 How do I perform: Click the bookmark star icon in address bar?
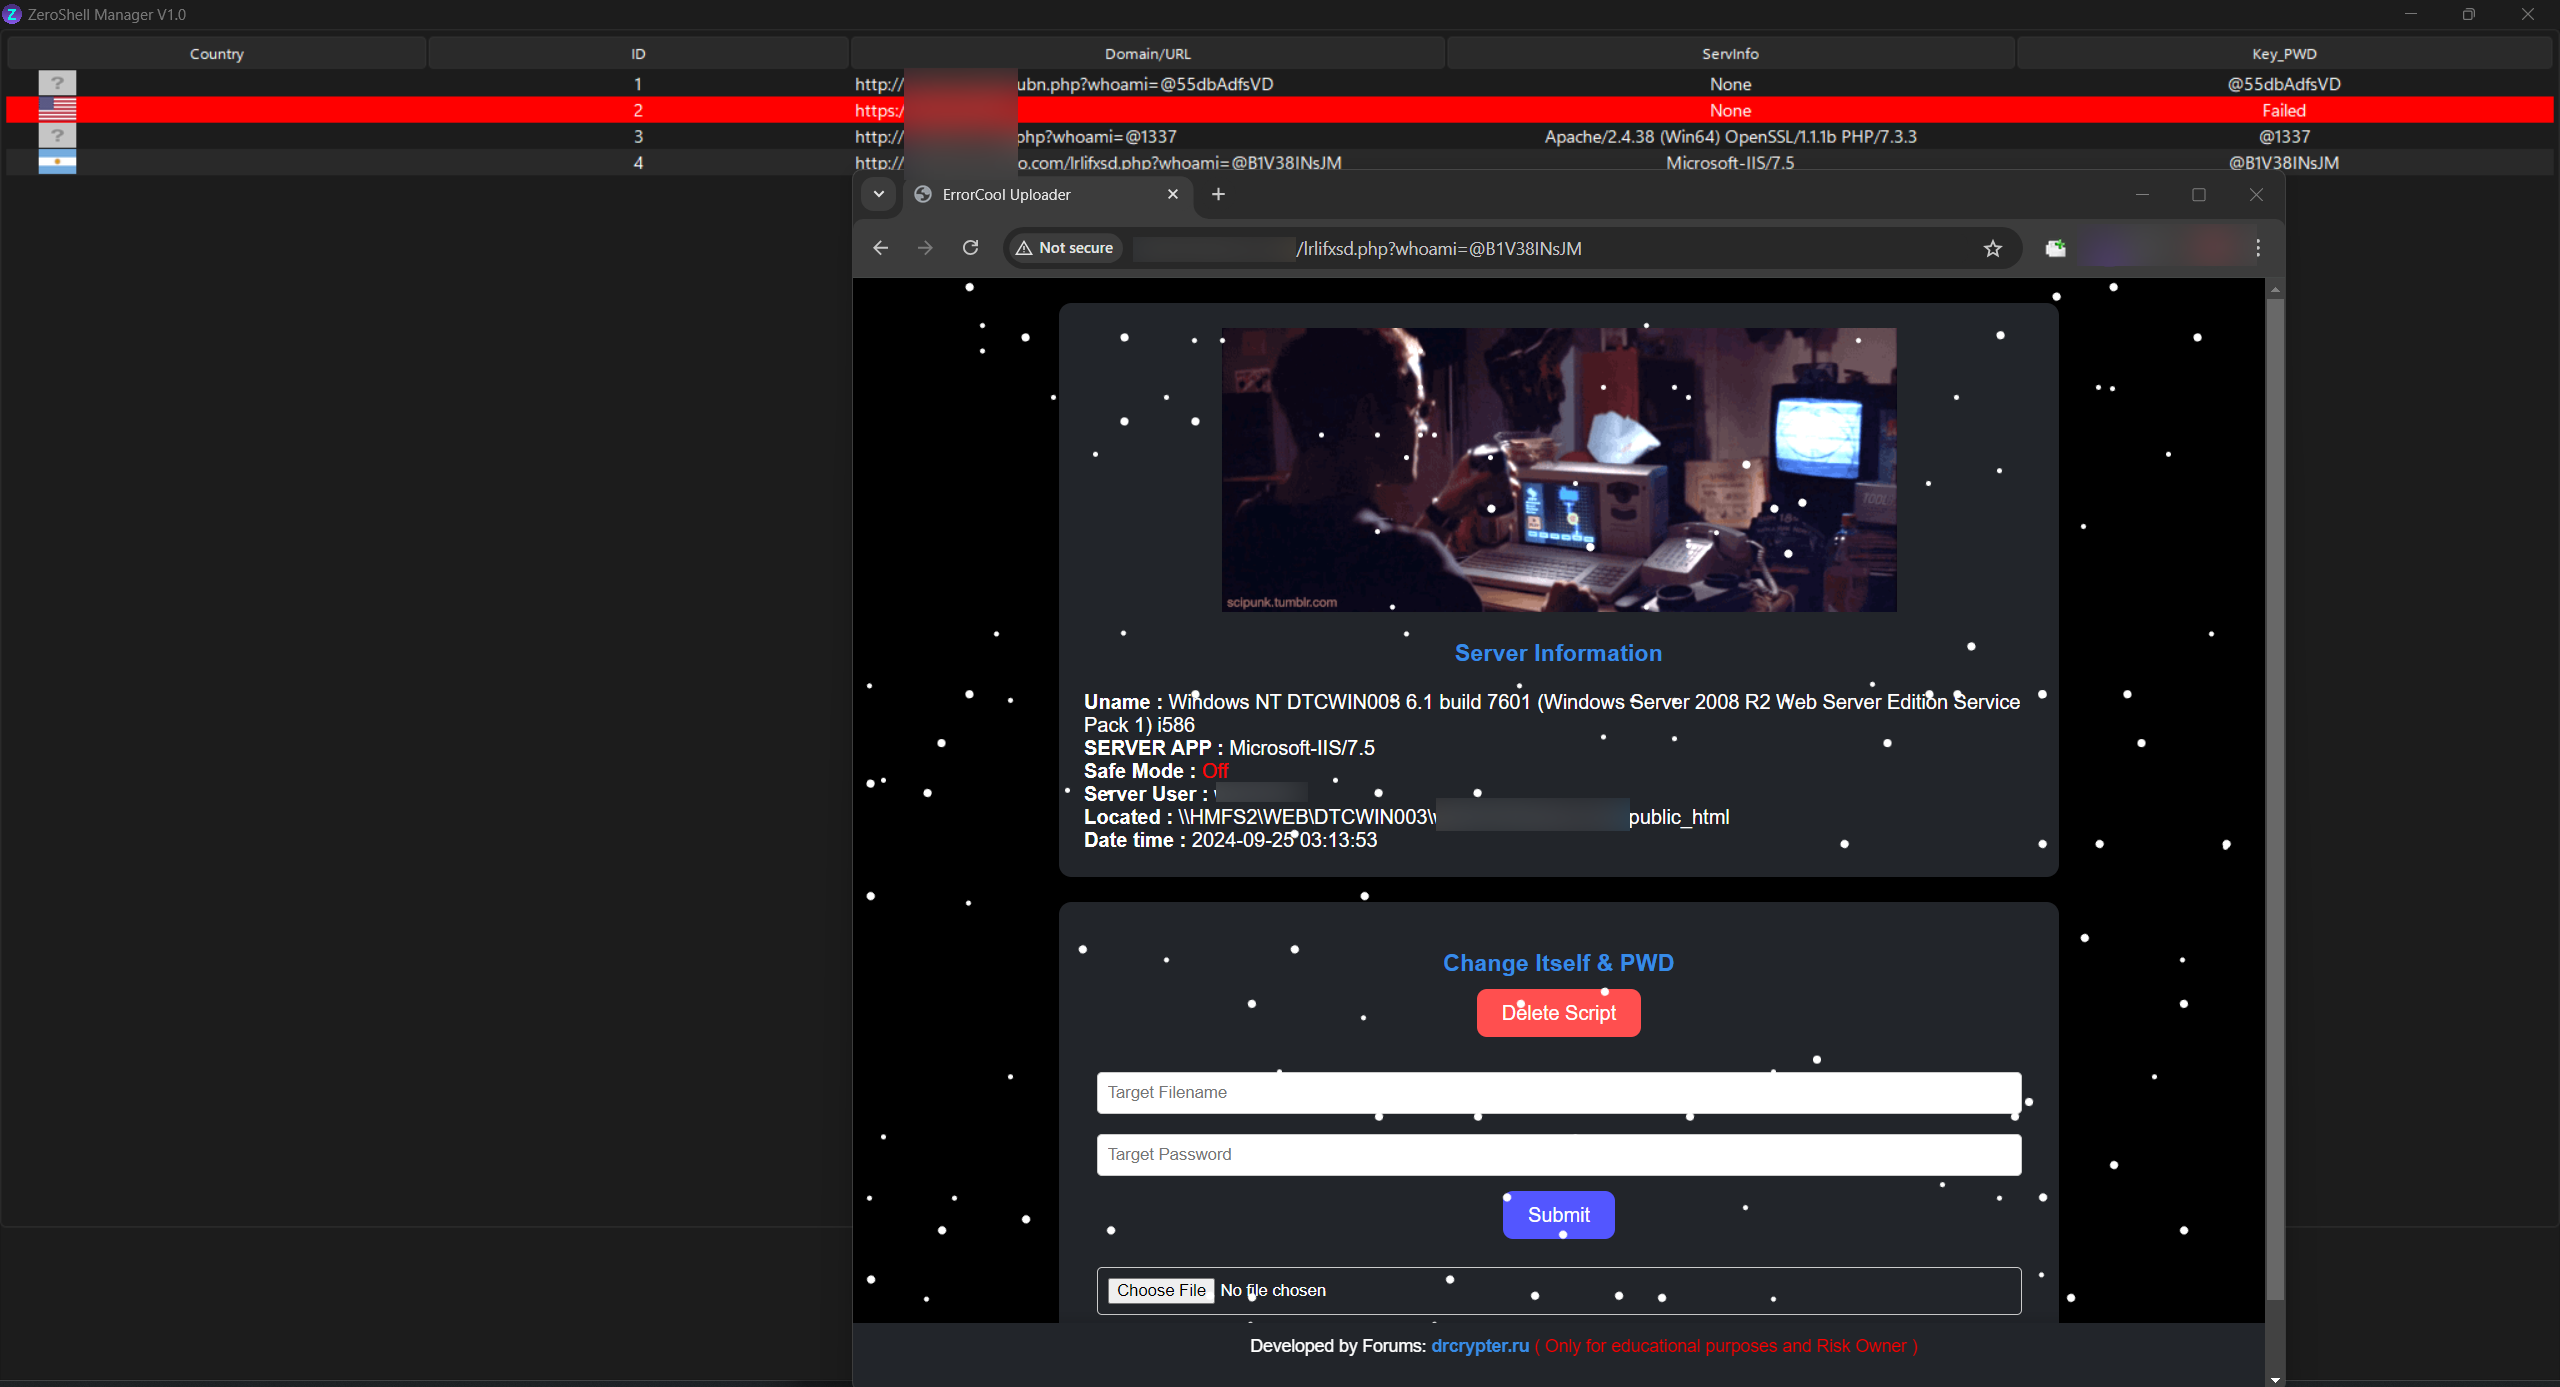coord(1991,248)
